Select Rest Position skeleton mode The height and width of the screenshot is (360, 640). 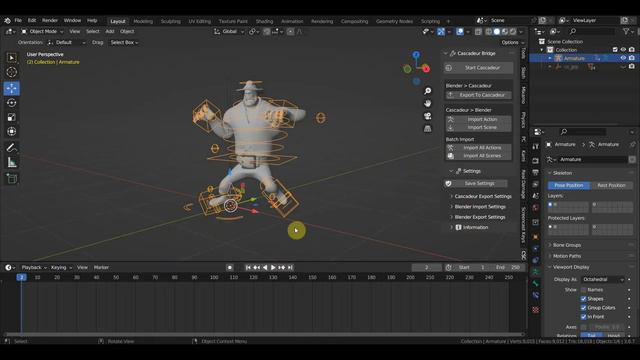(611, 185)
